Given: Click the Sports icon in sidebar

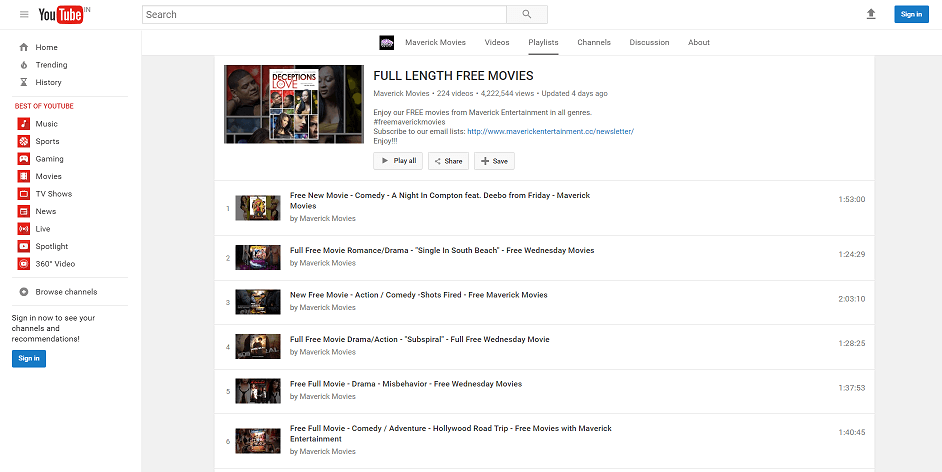Looking at the screenshot, I should pos(23,141).
